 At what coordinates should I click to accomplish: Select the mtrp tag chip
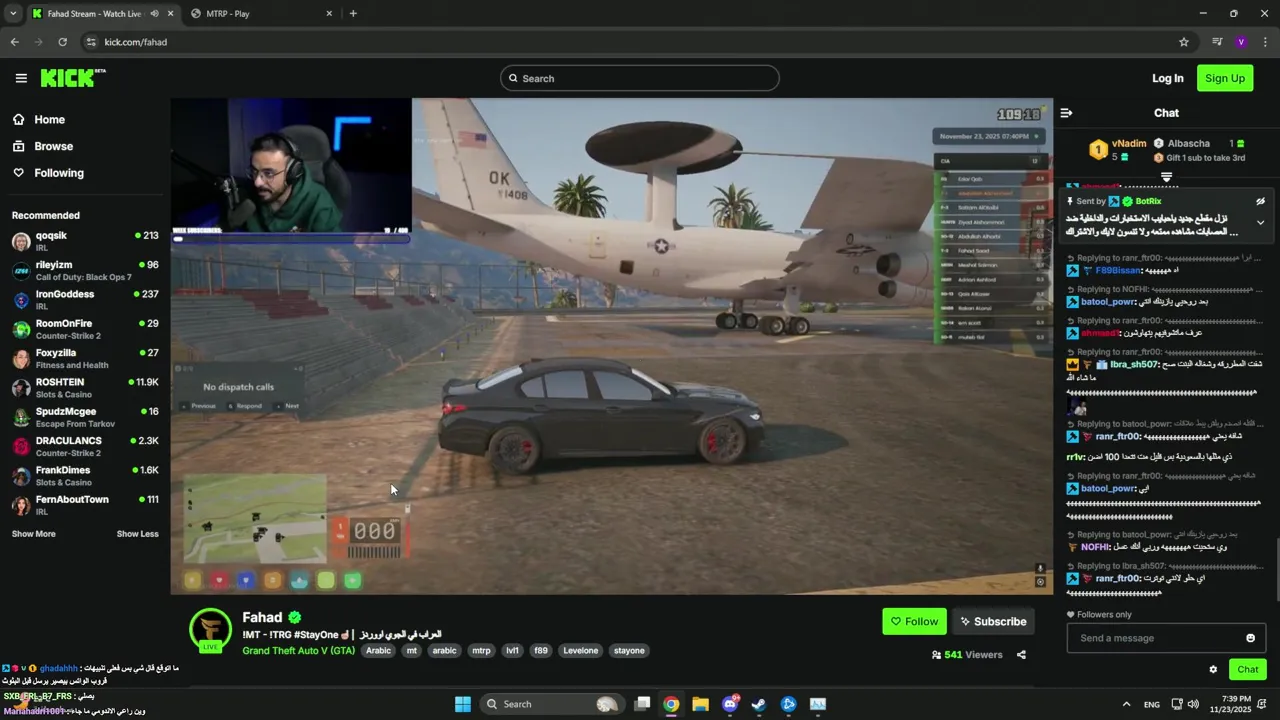coord(481,650)
